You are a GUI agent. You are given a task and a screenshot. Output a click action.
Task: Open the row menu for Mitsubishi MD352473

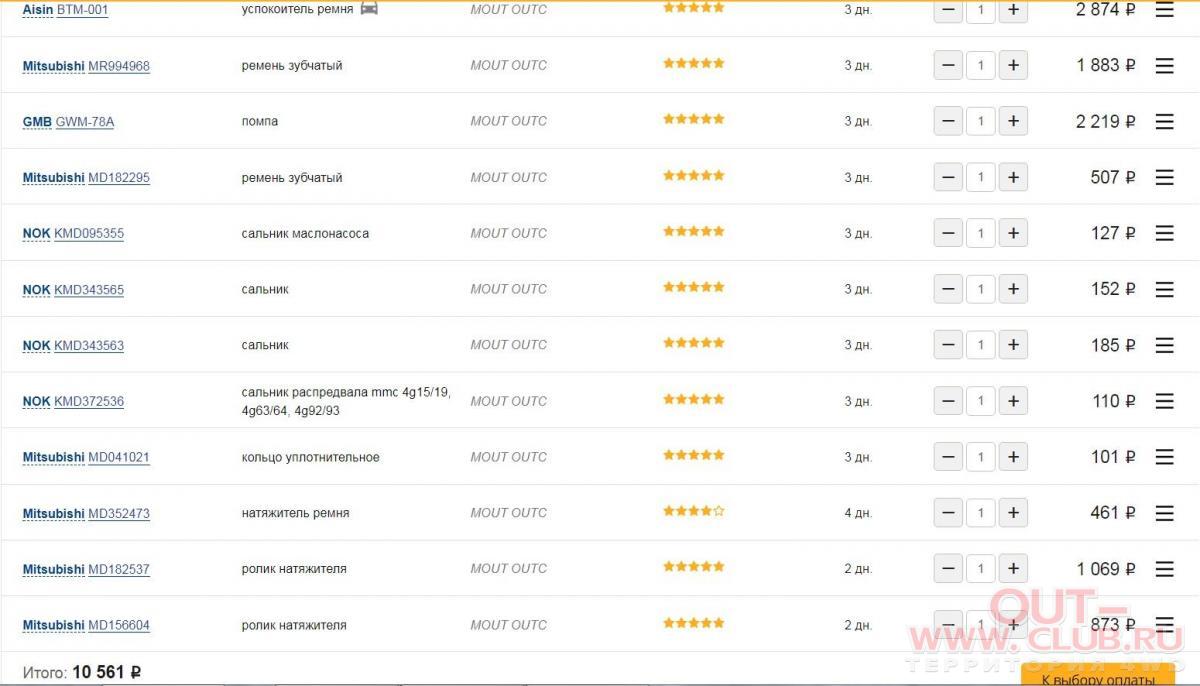click(1164, 513)
